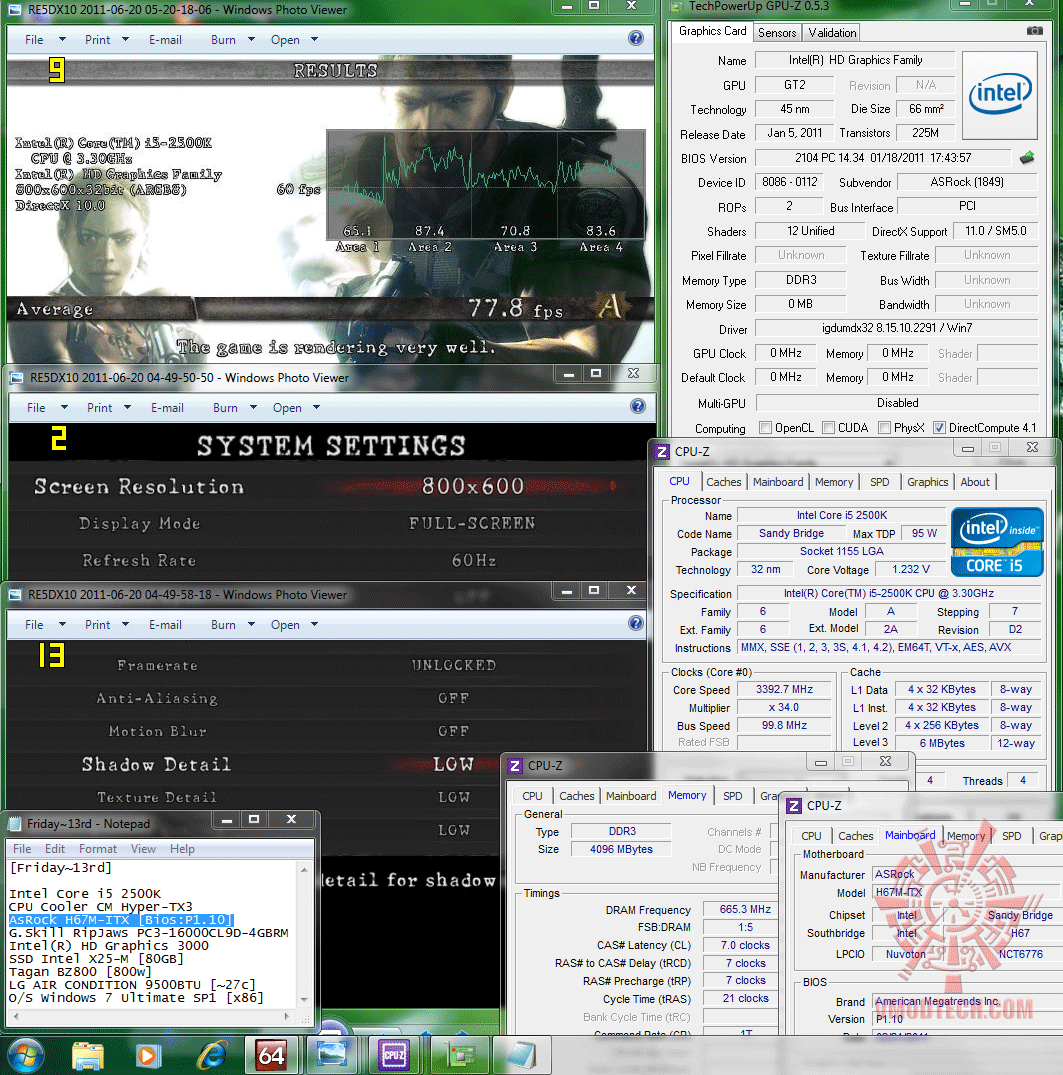
Task: Click E-mail in 05-20-18-06 Photo Viewer
Action: click(165, 40)
